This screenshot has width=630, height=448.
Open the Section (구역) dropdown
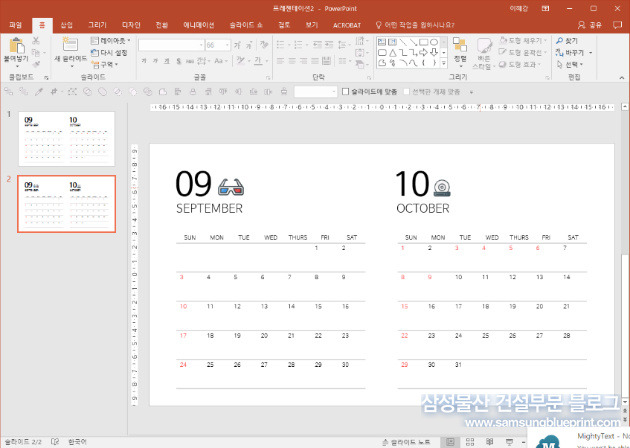(x=104, y=65)
